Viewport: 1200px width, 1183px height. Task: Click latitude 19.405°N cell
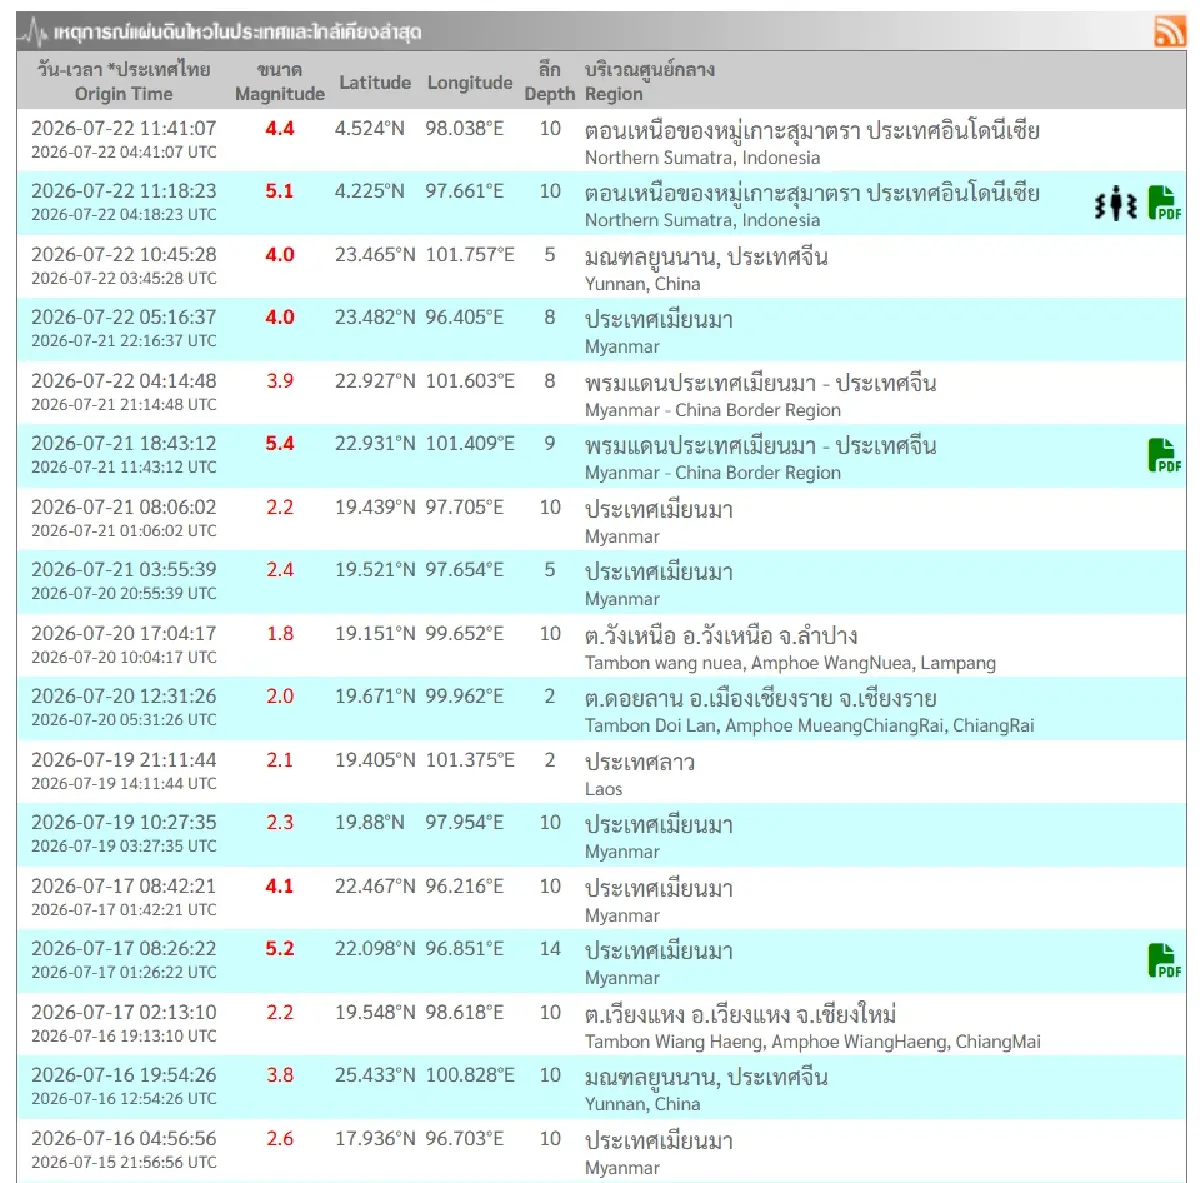375,760
